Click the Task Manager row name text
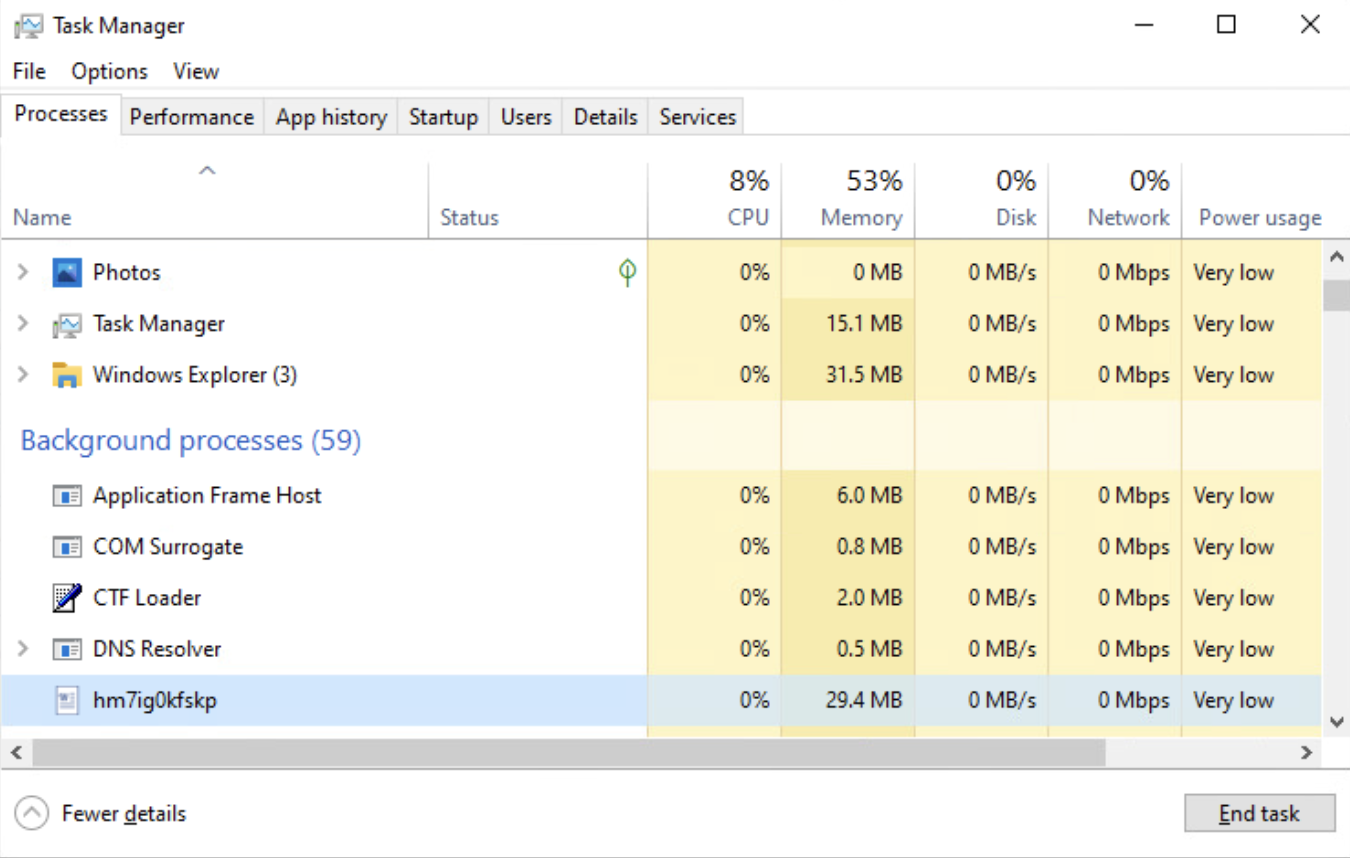 [159, 324]
